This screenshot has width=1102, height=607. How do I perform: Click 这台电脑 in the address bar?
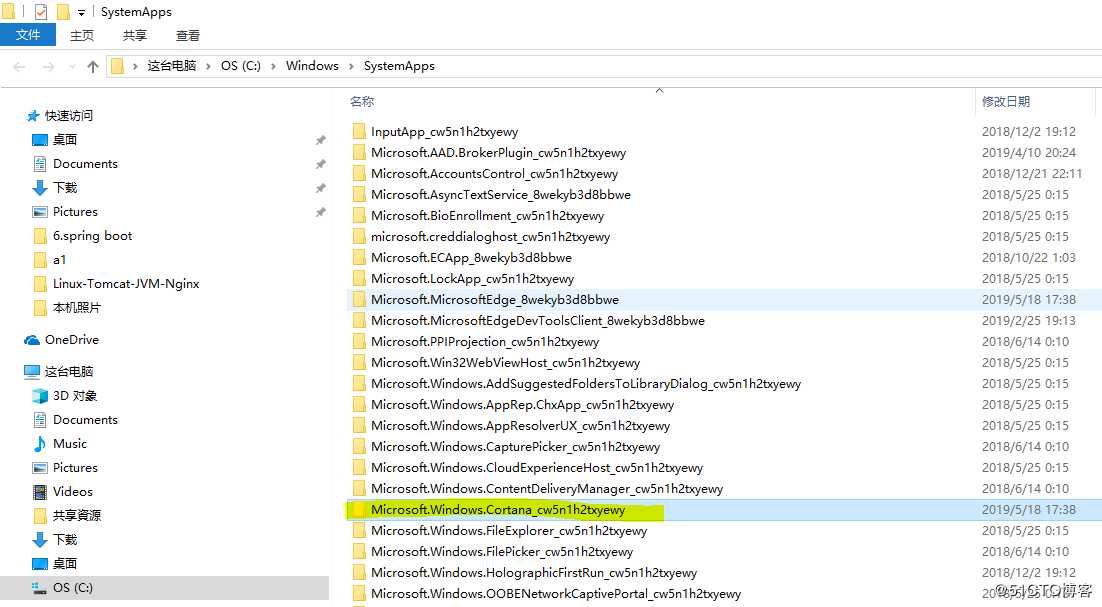tap(171, 66)
